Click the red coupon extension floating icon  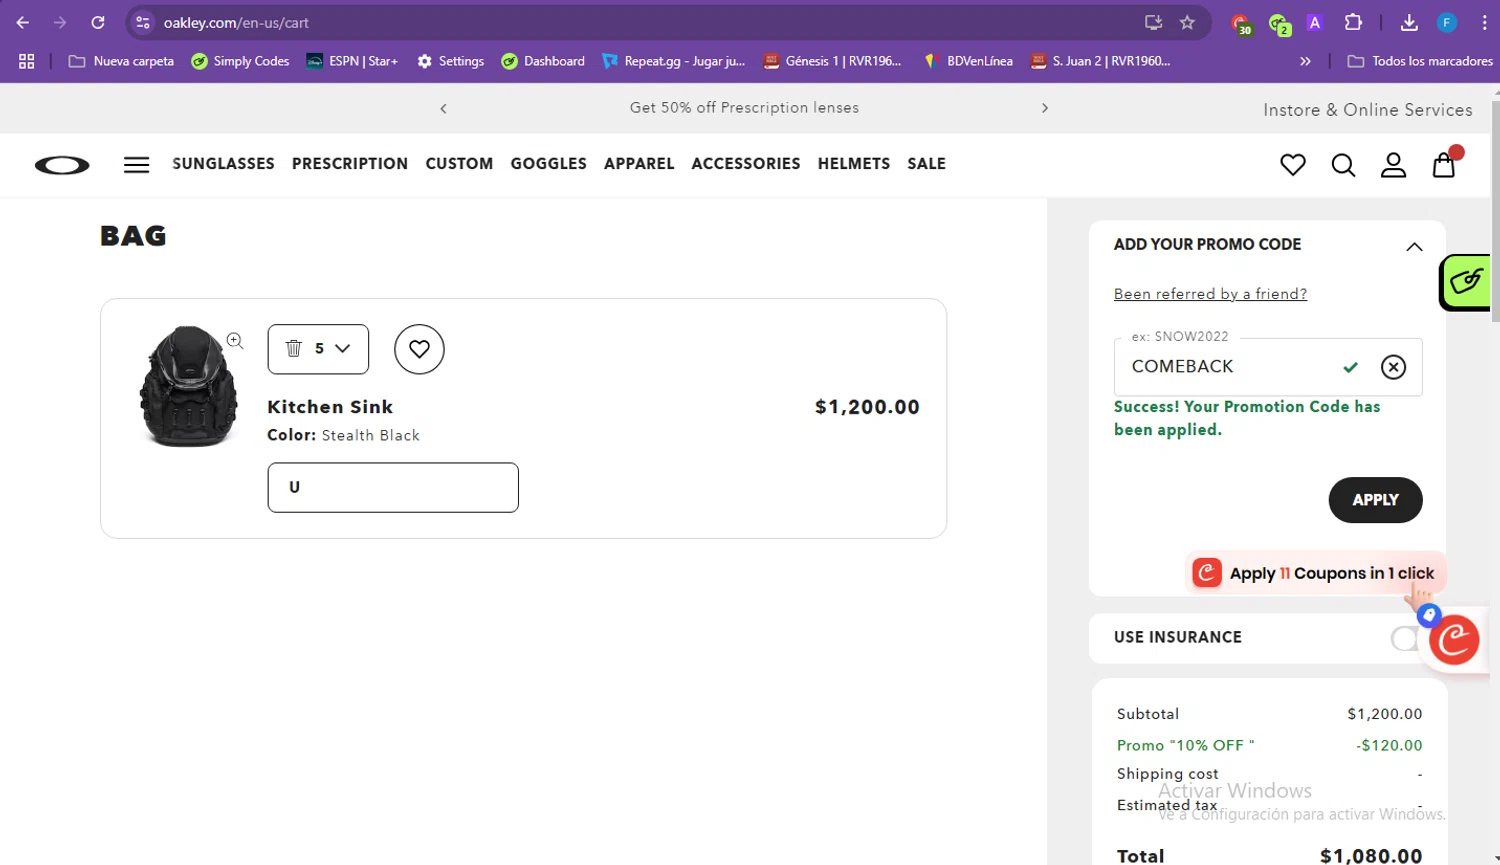1454,639
